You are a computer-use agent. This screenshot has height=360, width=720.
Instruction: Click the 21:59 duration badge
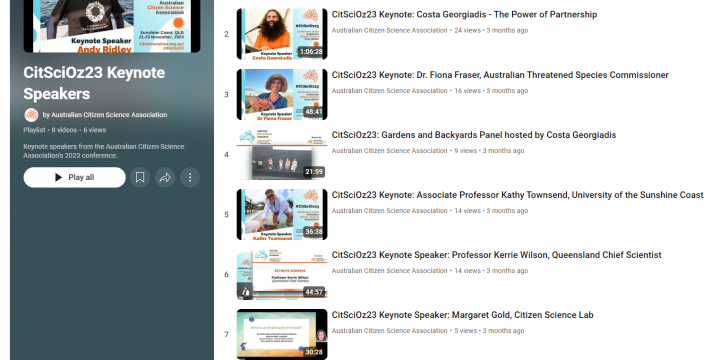click(314, 172)
